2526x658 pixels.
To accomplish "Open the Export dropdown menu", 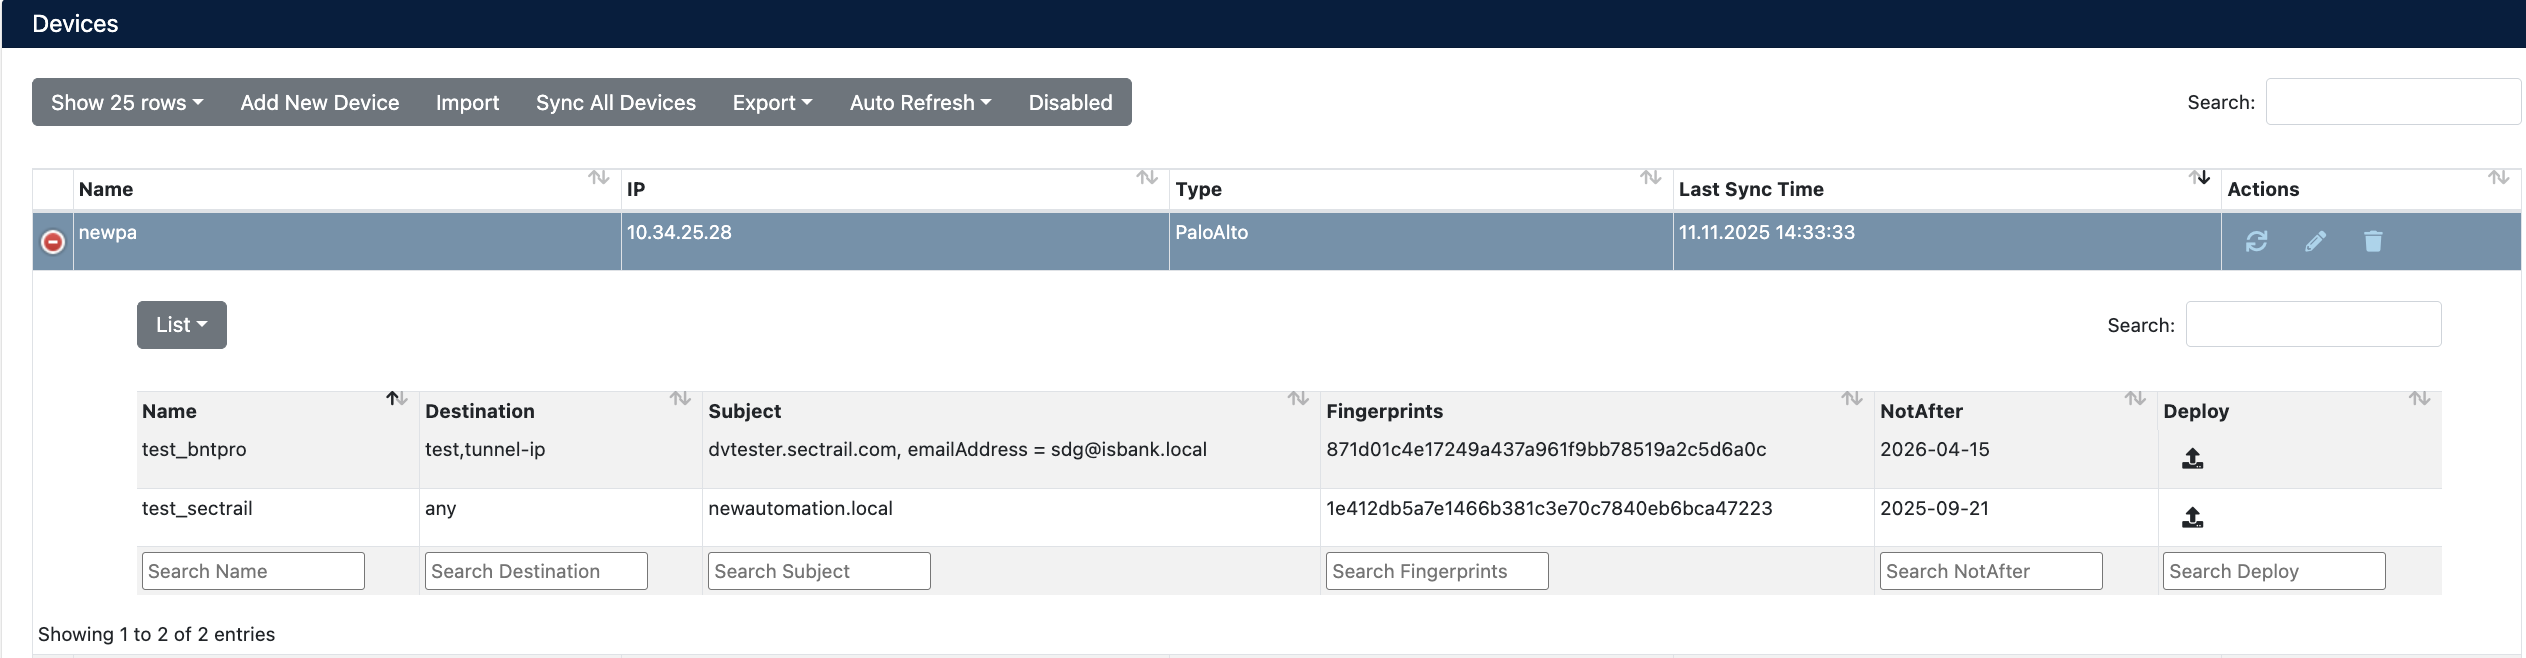I will 772,102.
